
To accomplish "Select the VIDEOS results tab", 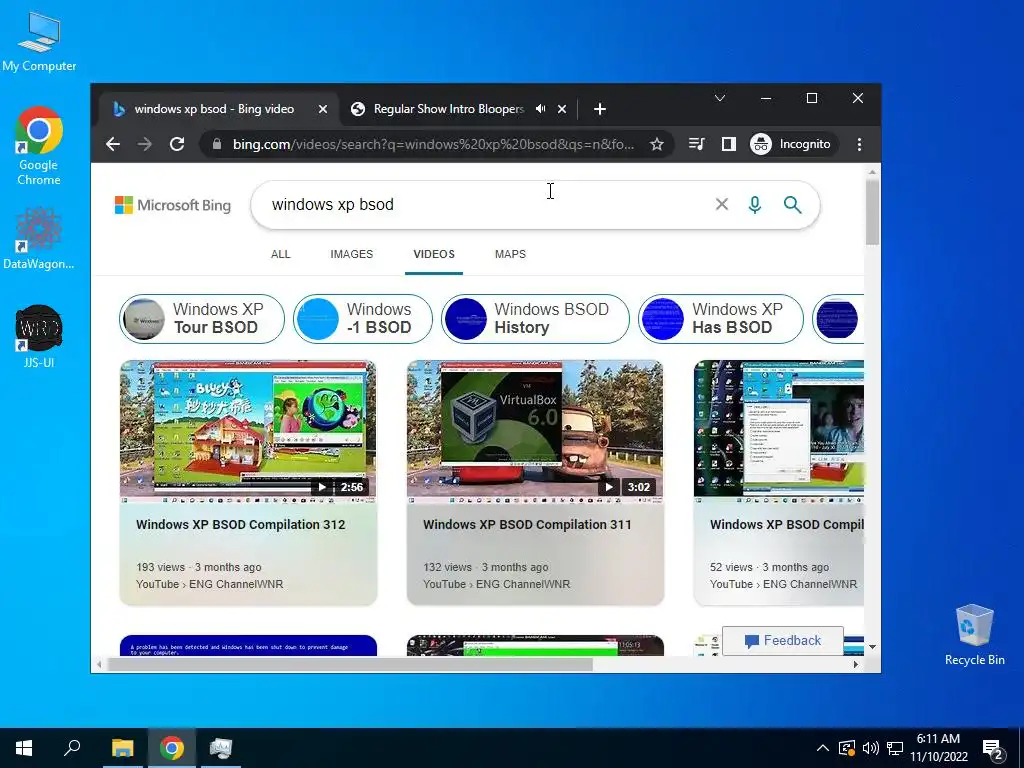I will 434,254.
